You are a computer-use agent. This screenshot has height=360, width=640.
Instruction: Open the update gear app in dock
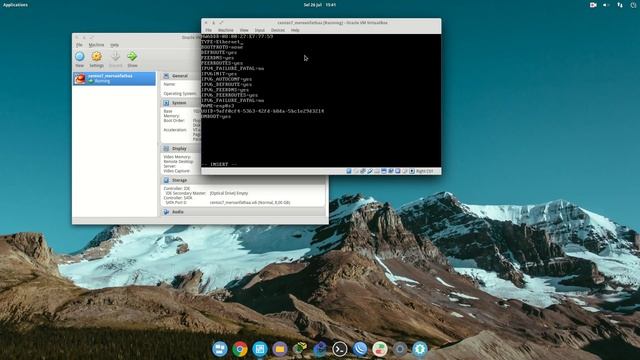pyautogui.click(x=420, y=349)
